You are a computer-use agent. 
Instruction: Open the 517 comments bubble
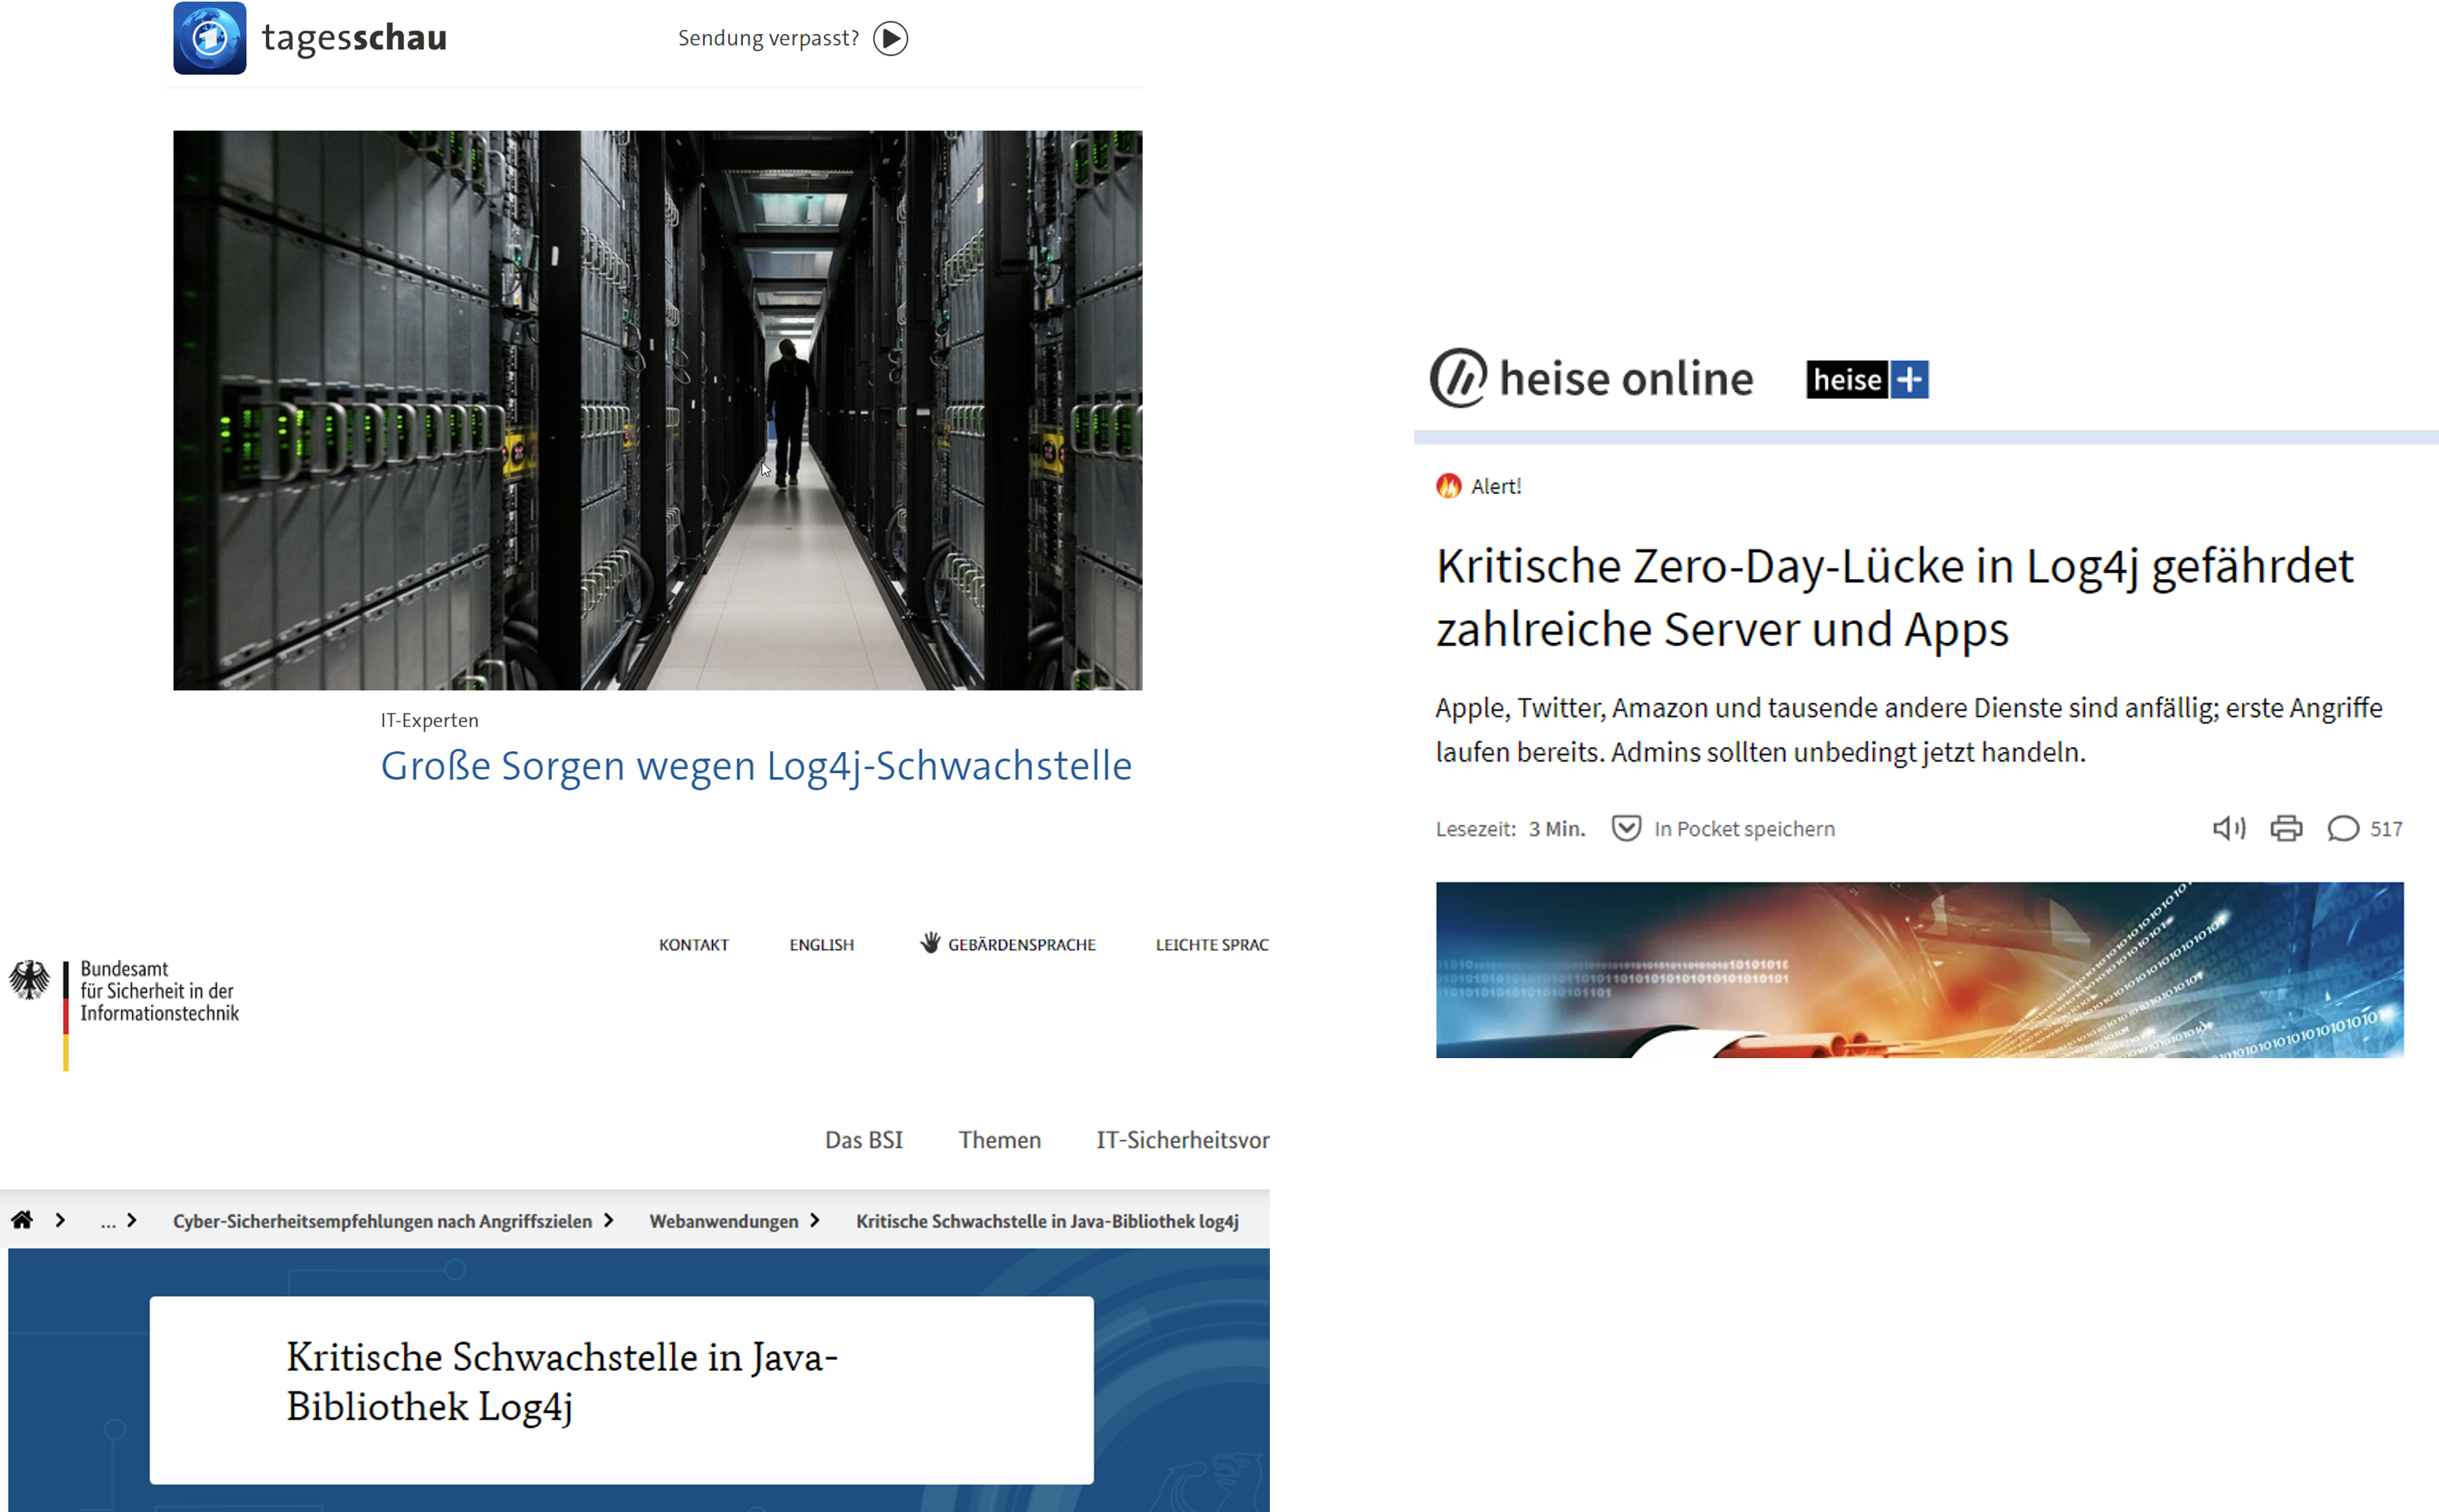tap(2343, 828)
